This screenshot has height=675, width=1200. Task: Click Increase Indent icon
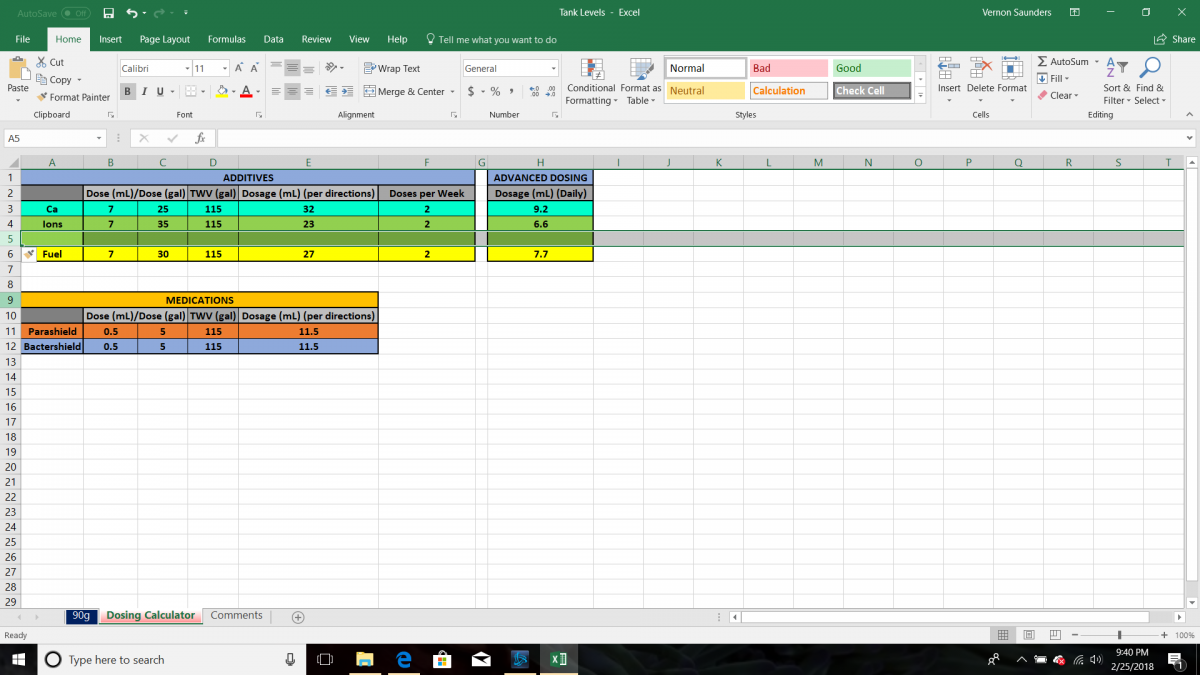click(x=348, y=91)
